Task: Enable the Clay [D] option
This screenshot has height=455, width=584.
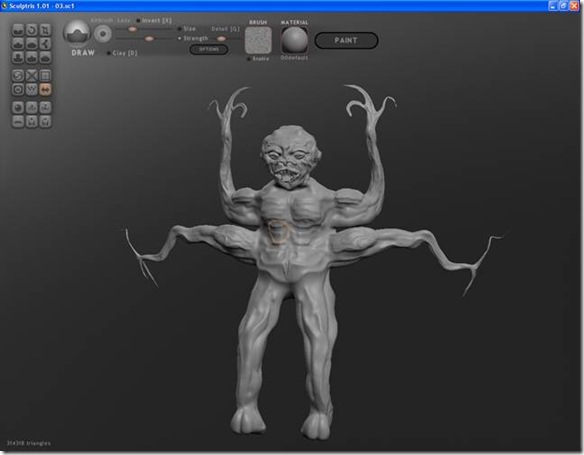Action: 122,53
